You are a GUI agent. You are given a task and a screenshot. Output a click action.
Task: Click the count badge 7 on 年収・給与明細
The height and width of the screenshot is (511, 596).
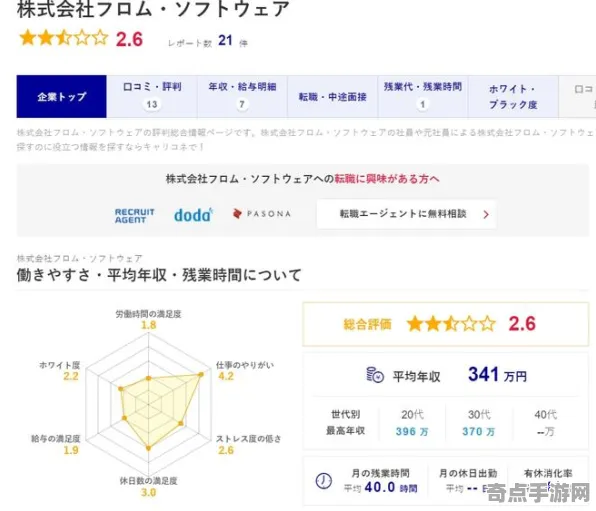coord(242,104)
